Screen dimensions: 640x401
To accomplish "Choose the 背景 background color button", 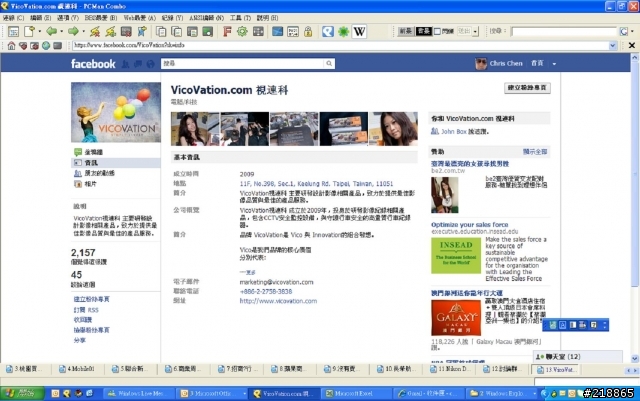I will pos(423,31).
